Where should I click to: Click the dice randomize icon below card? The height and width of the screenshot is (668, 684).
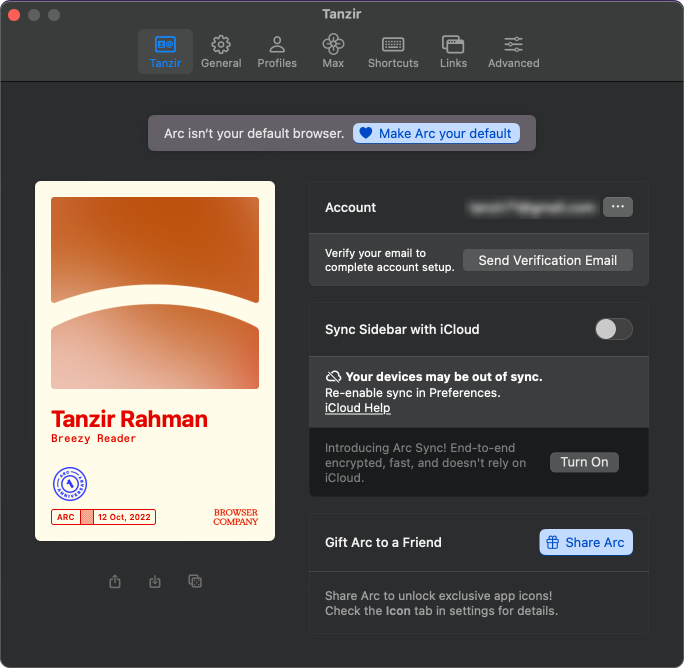point(195,581)
